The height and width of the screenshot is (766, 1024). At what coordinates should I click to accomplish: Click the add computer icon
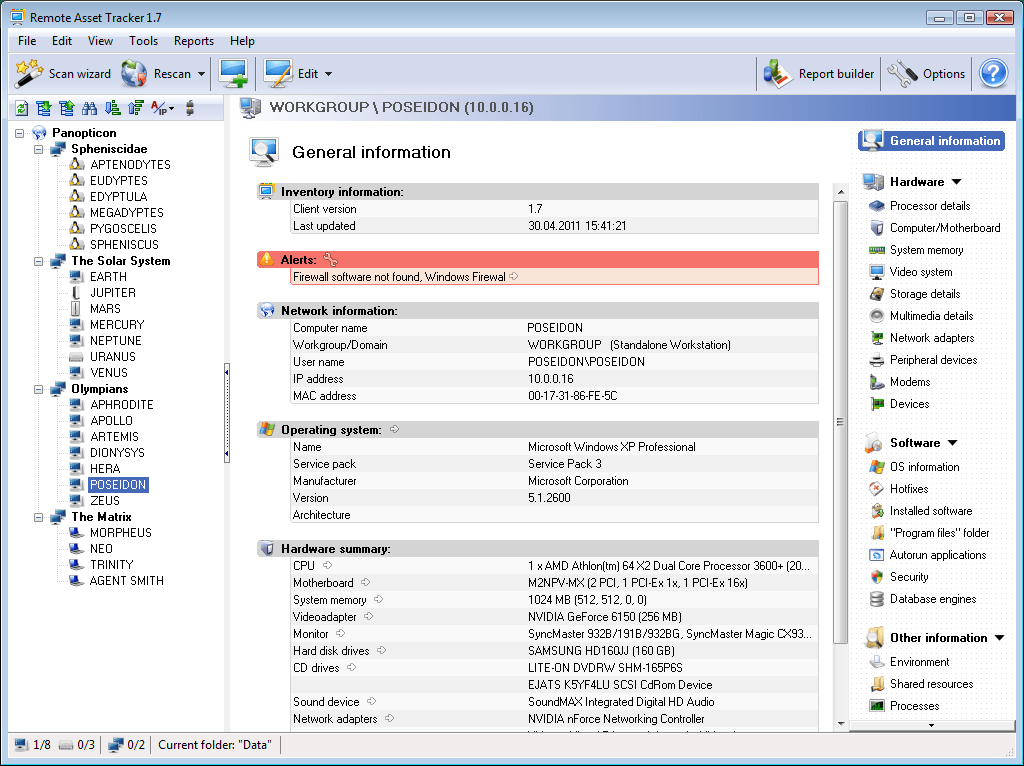[x=233, y=74]
